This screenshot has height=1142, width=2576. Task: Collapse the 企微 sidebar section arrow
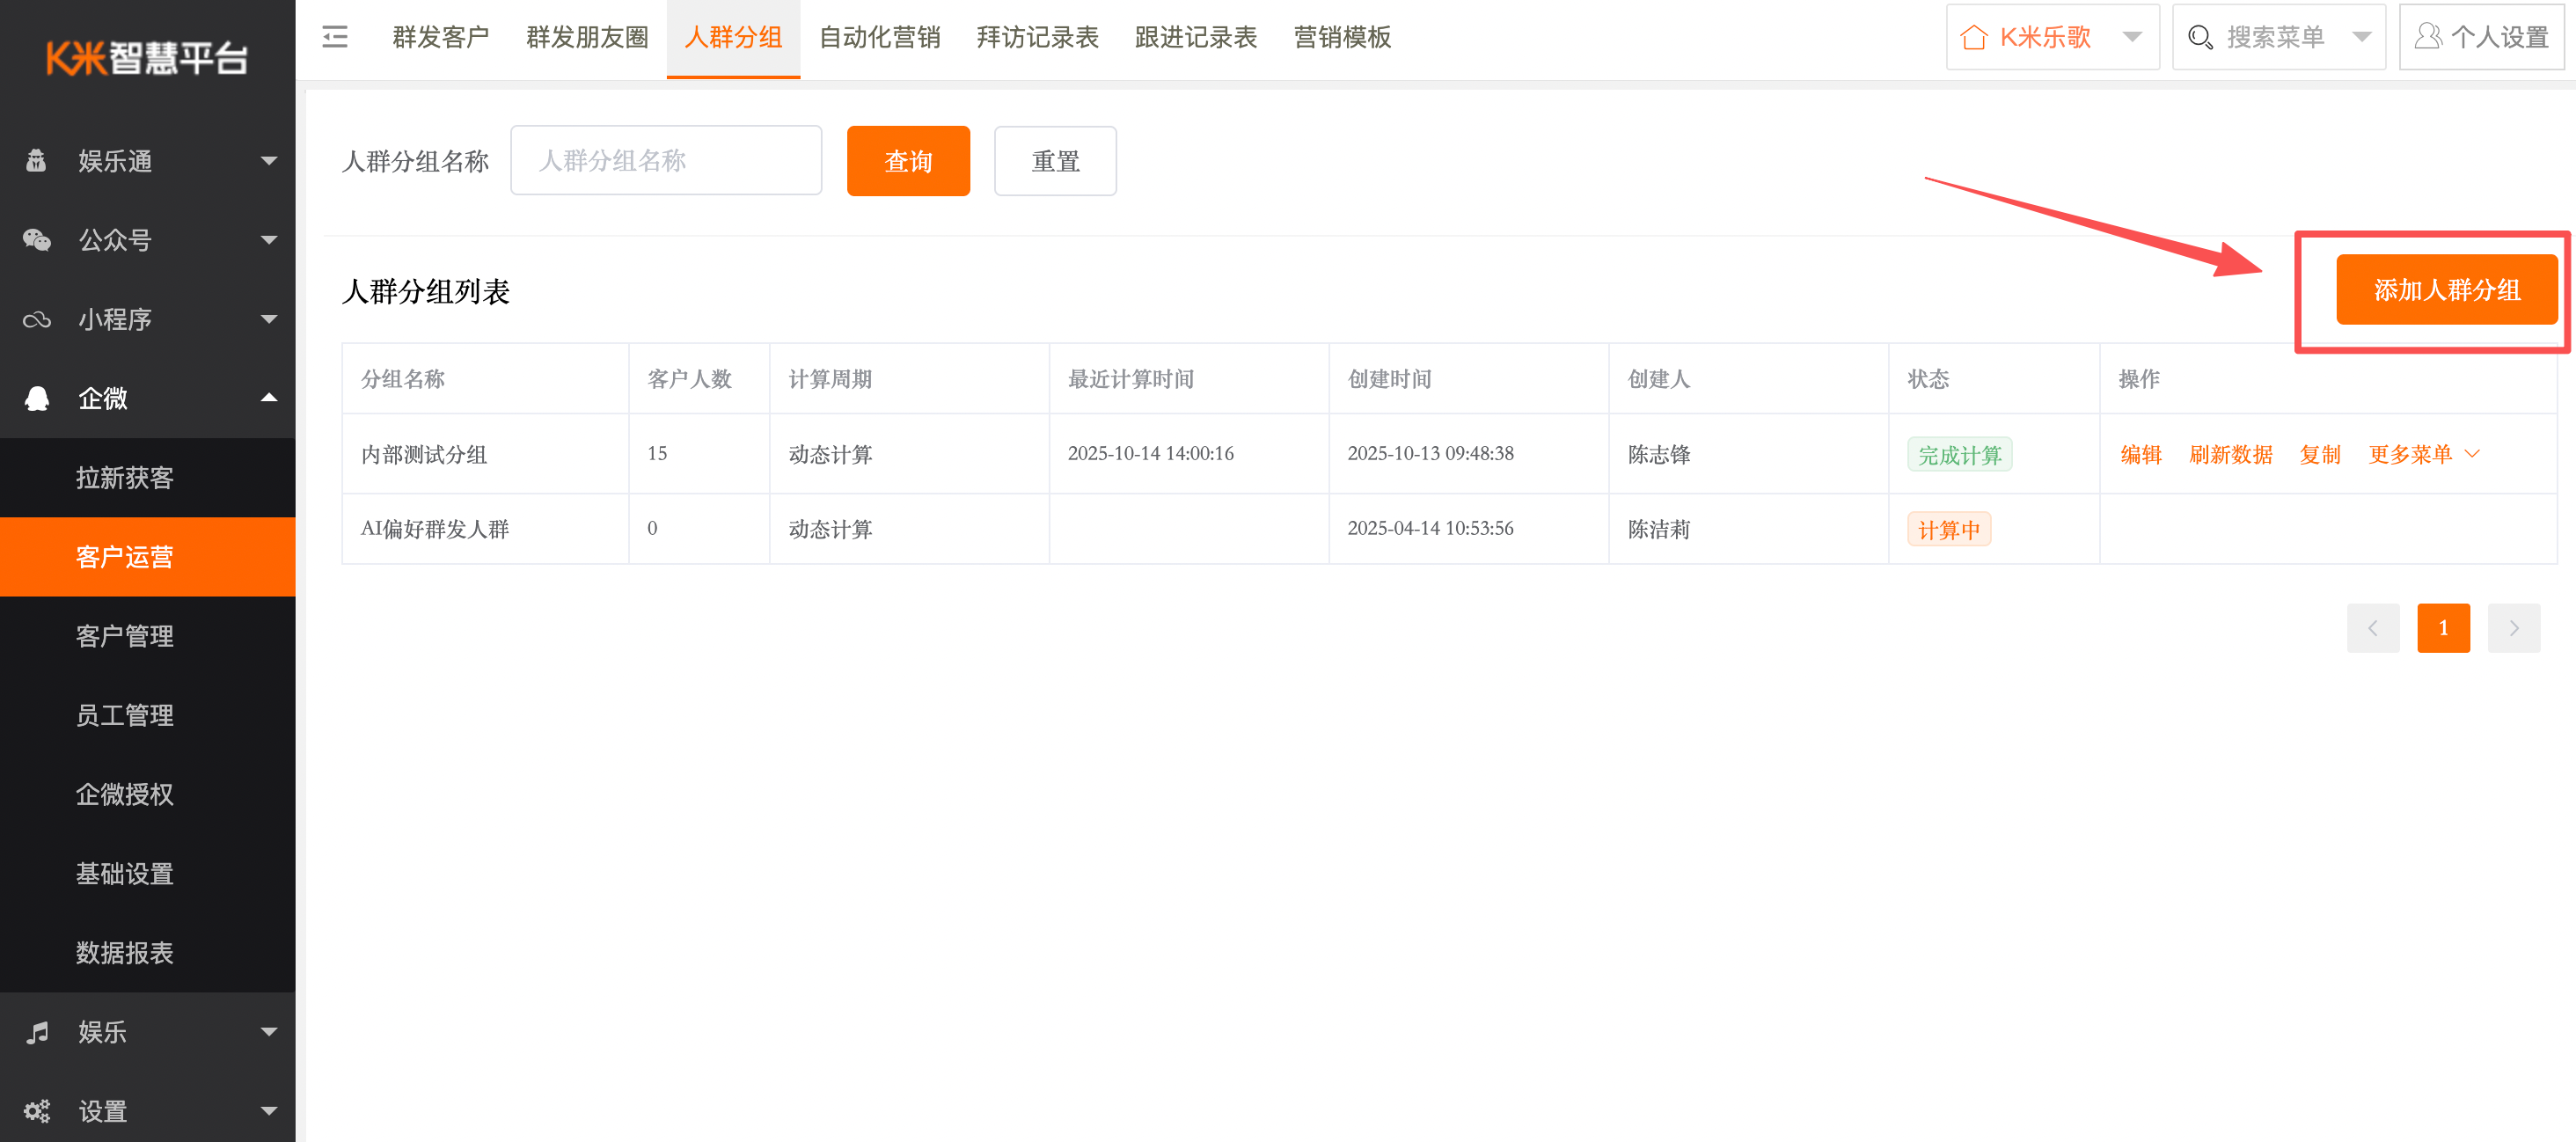268,398
